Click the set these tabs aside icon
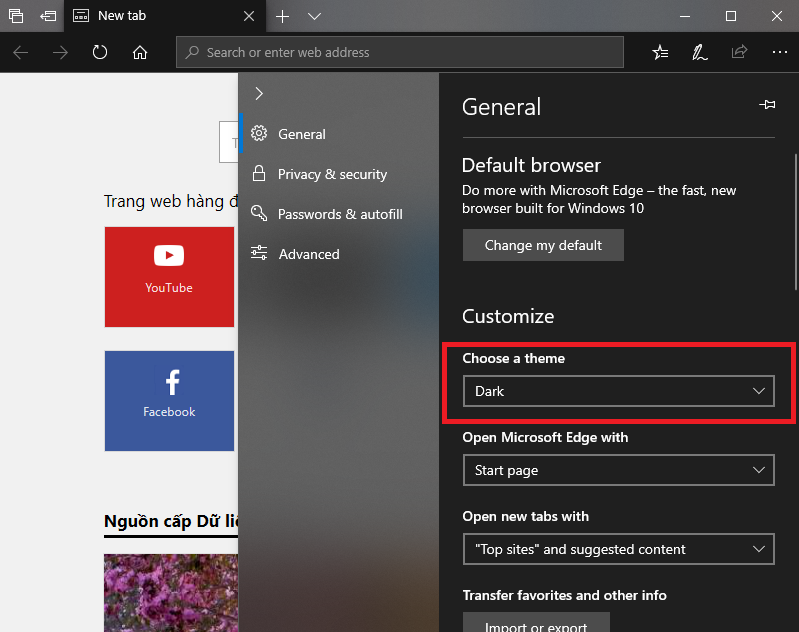This screenshot has height=632, width=799. pyautogui.click(x=48, y=16)
